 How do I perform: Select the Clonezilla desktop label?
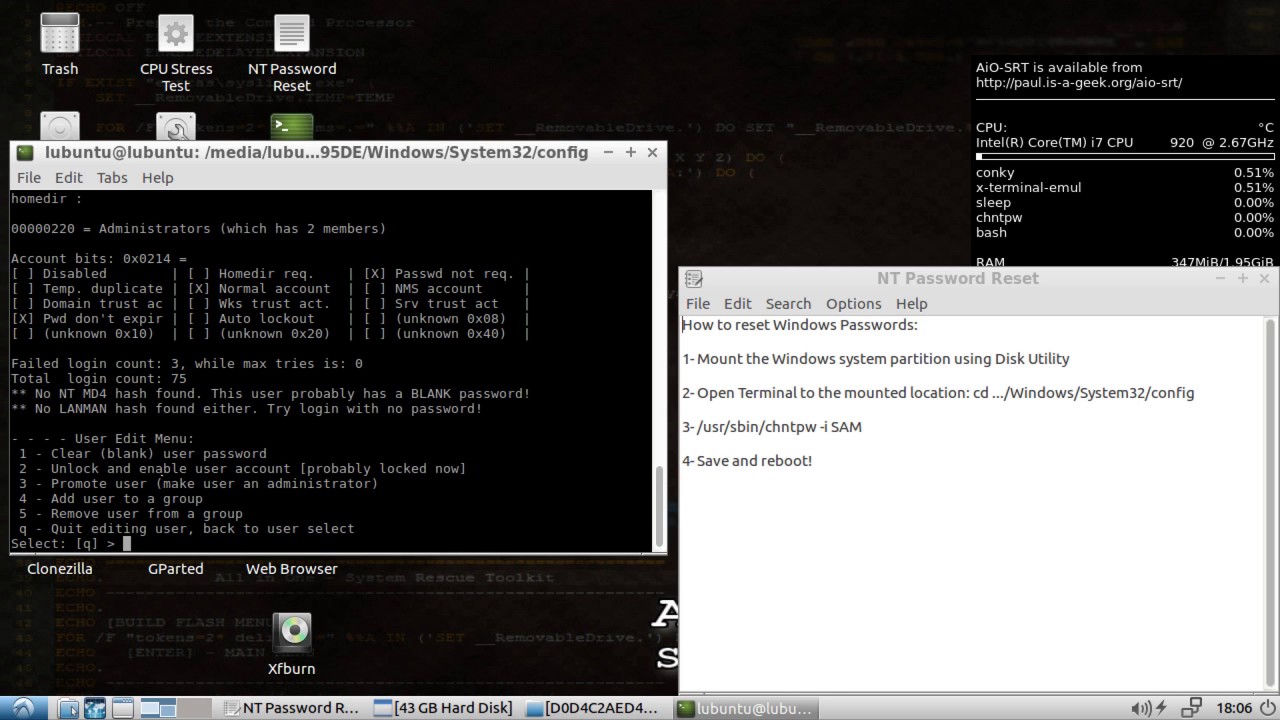coord(60,569)
